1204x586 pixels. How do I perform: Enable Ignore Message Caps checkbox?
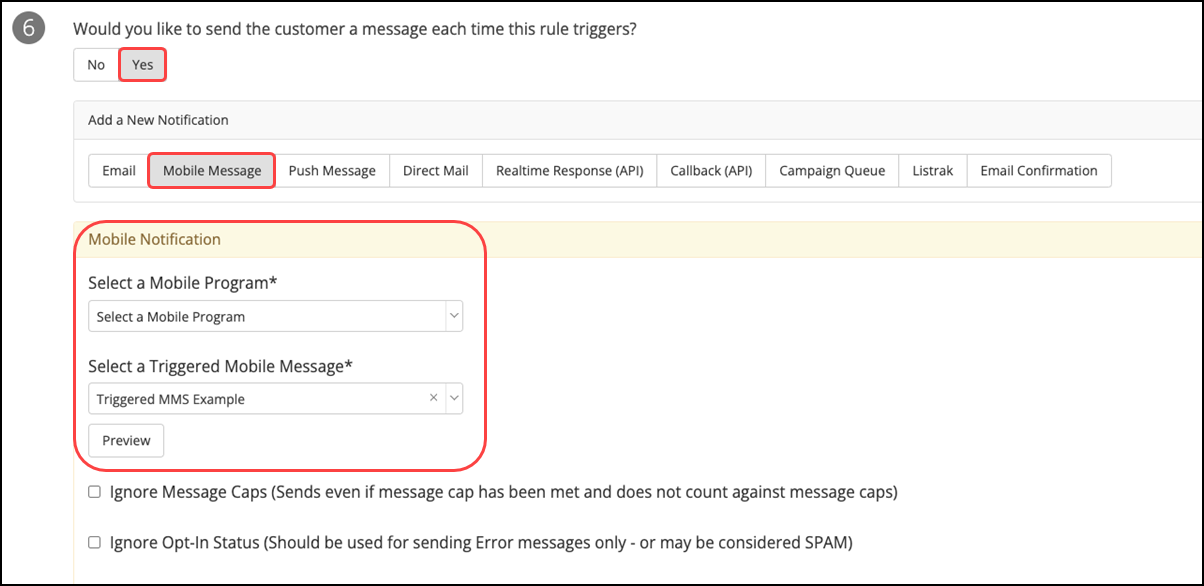94,492
